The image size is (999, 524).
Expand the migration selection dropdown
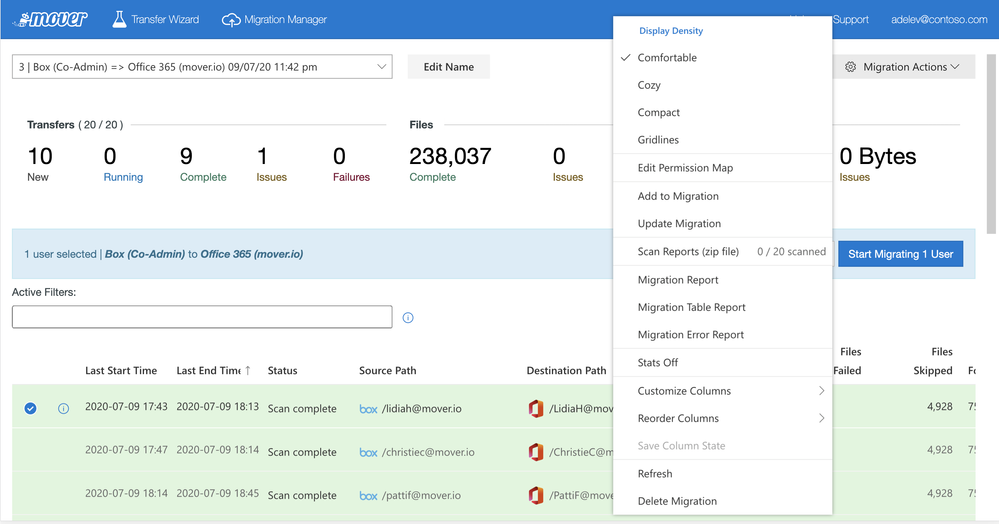(x=382, y=67)
